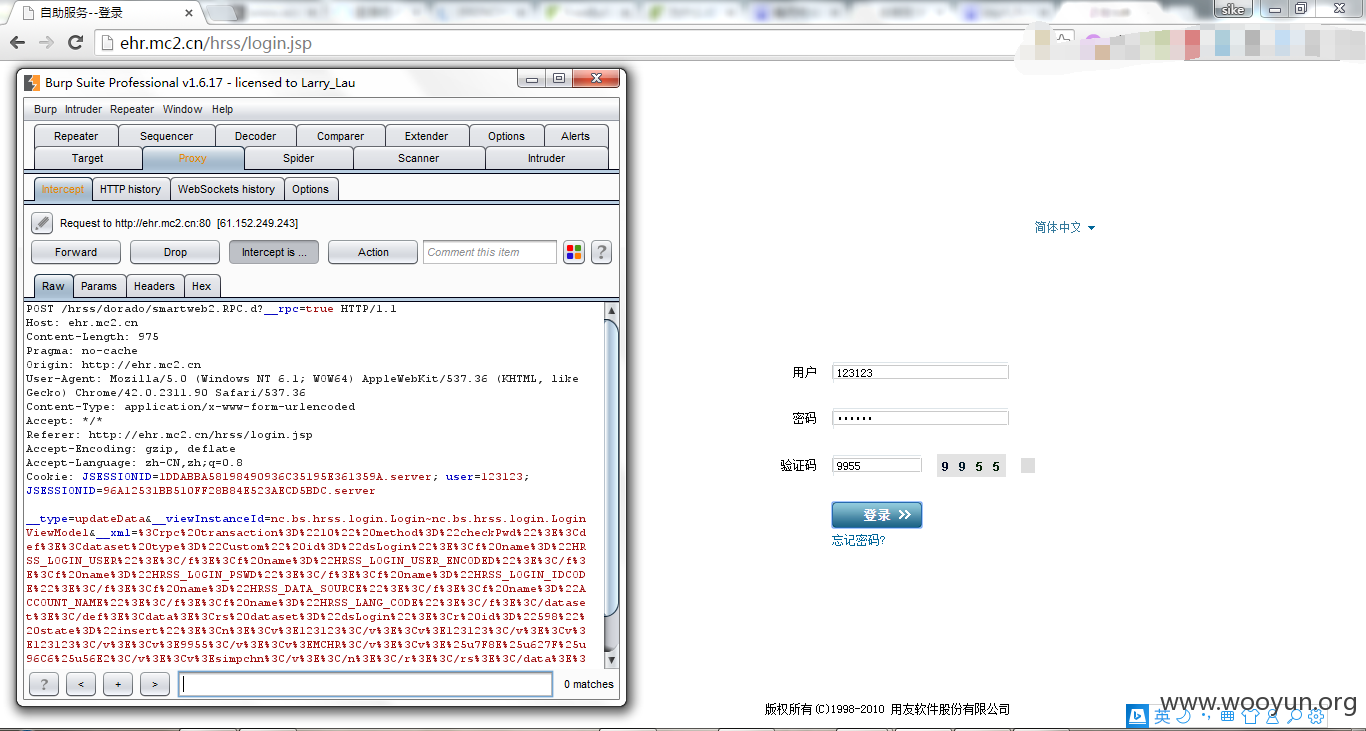This screenshot has height=731, width=1366.
Task: Click the Bing icon in the IME toolbar
Action: [1138, 716]
